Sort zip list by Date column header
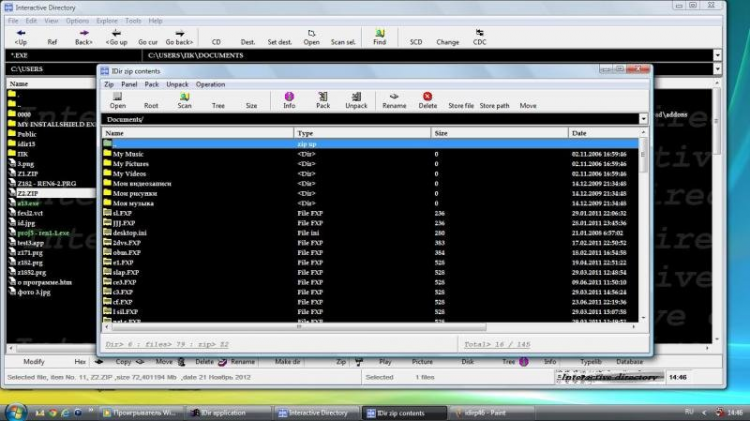This screenshot has width=750, height=421. pos(604,133)
